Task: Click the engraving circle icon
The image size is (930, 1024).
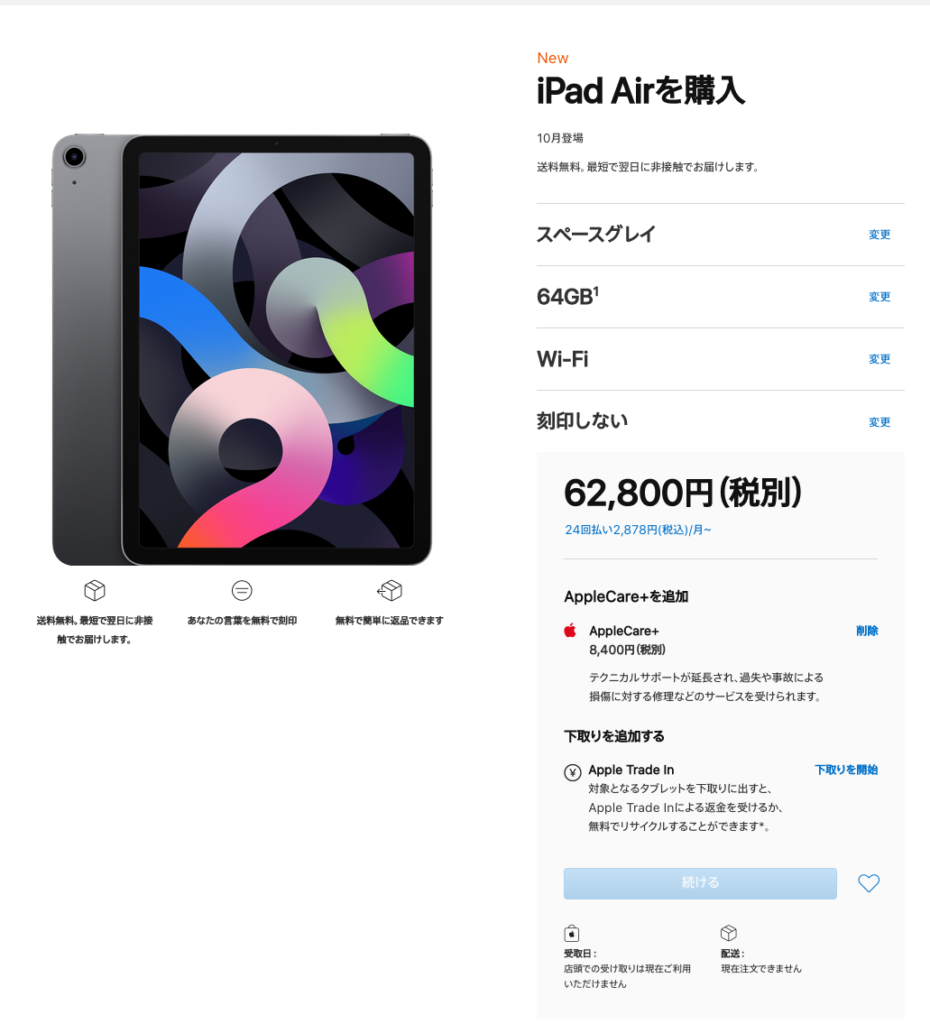Action: click(242, 590)
